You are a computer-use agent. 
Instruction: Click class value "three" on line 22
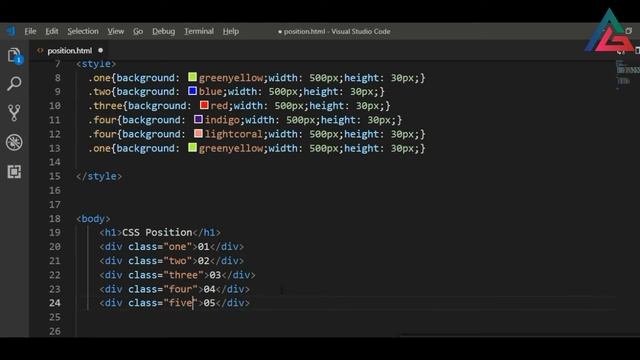point(183,275)
